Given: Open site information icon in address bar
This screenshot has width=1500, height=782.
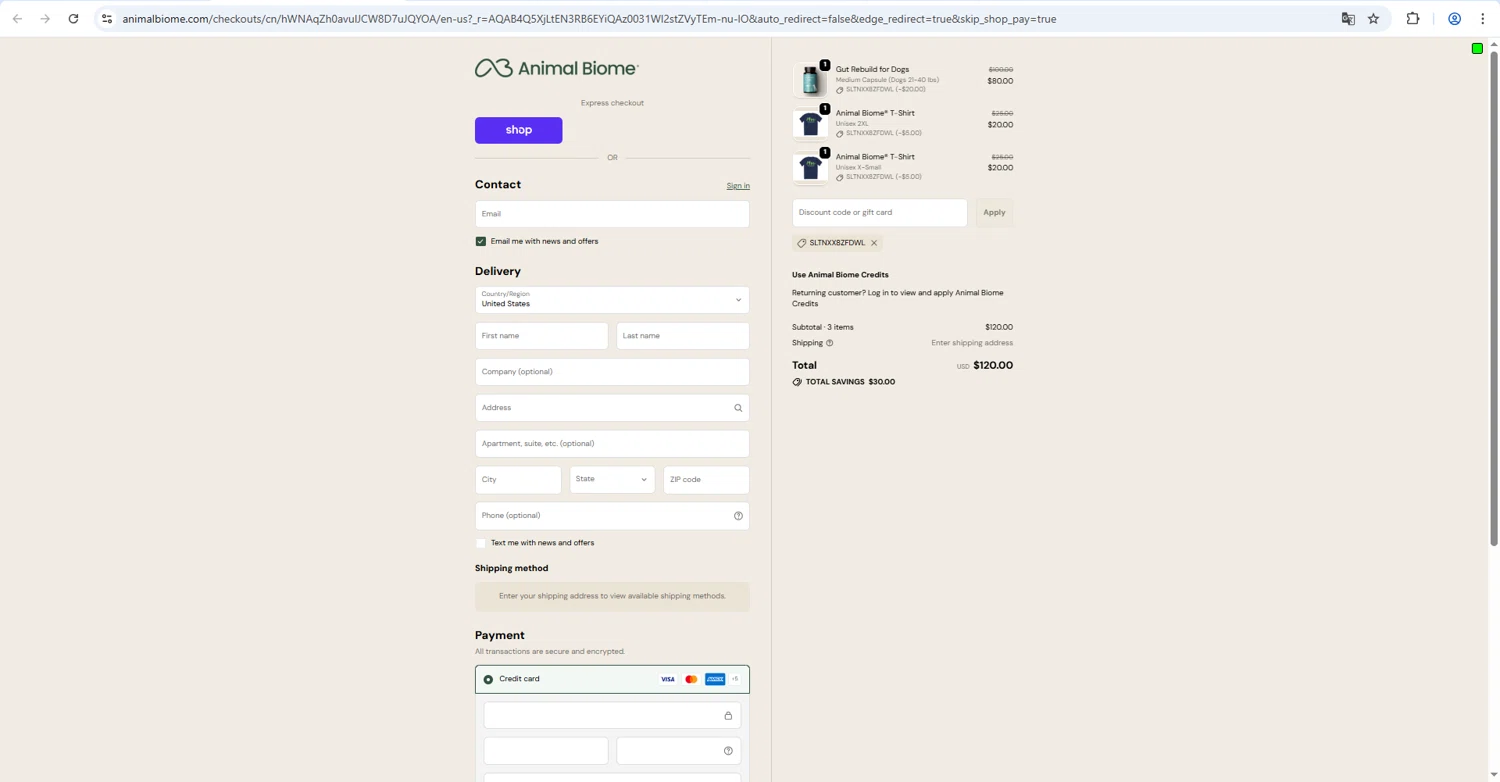Looking at the screenshot, I should [x=107, y=19].
